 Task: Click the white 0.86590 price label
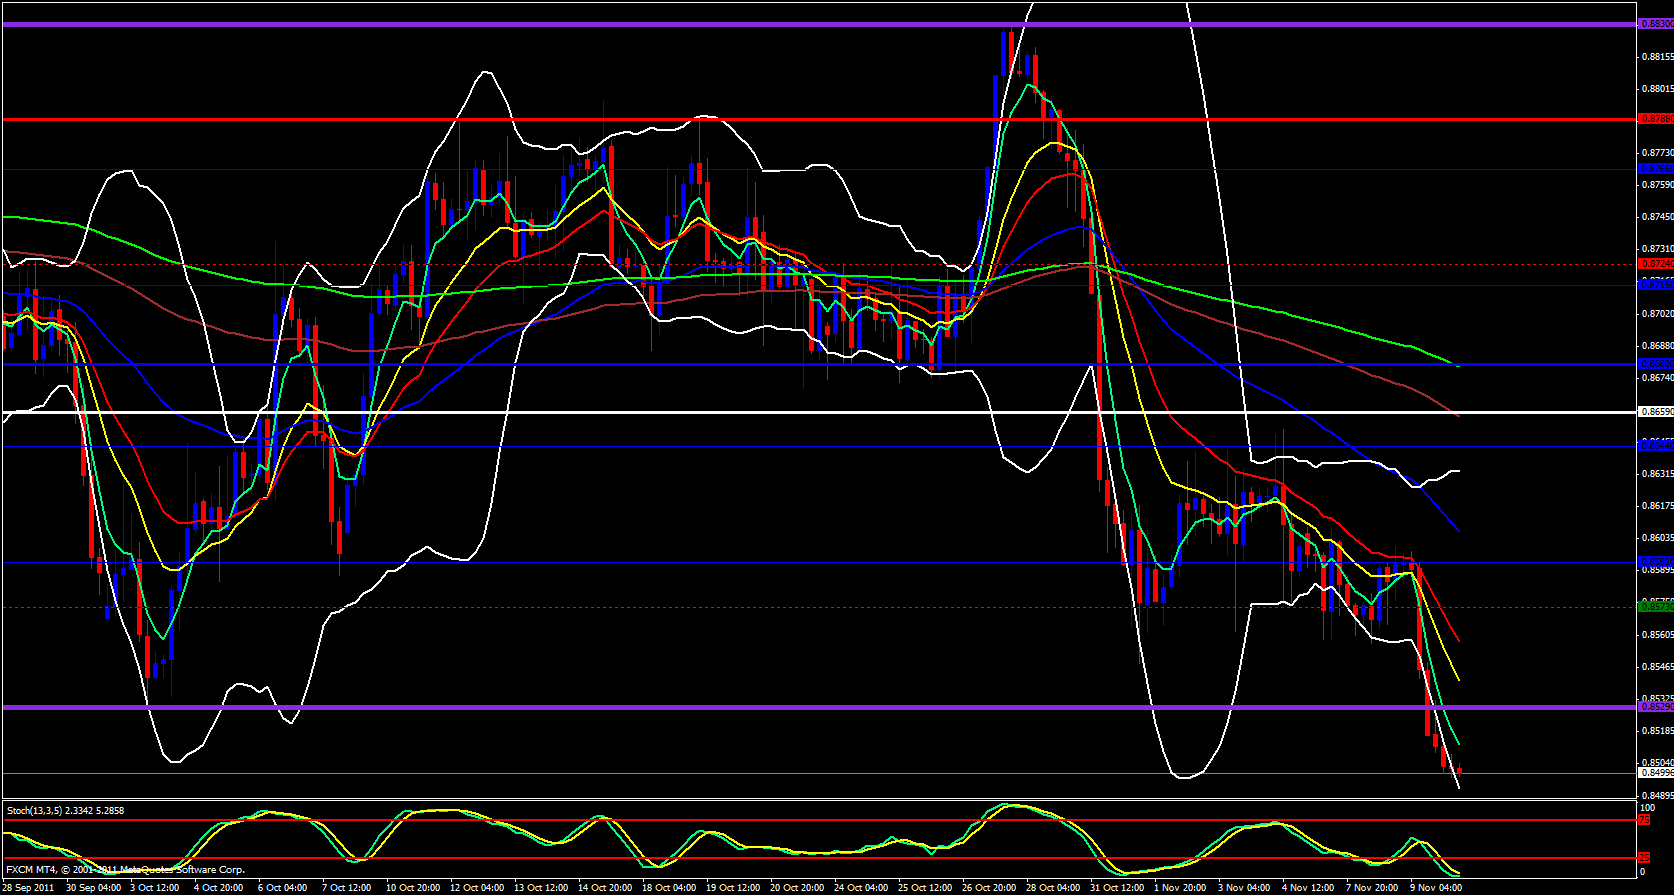click(1655, 412)
